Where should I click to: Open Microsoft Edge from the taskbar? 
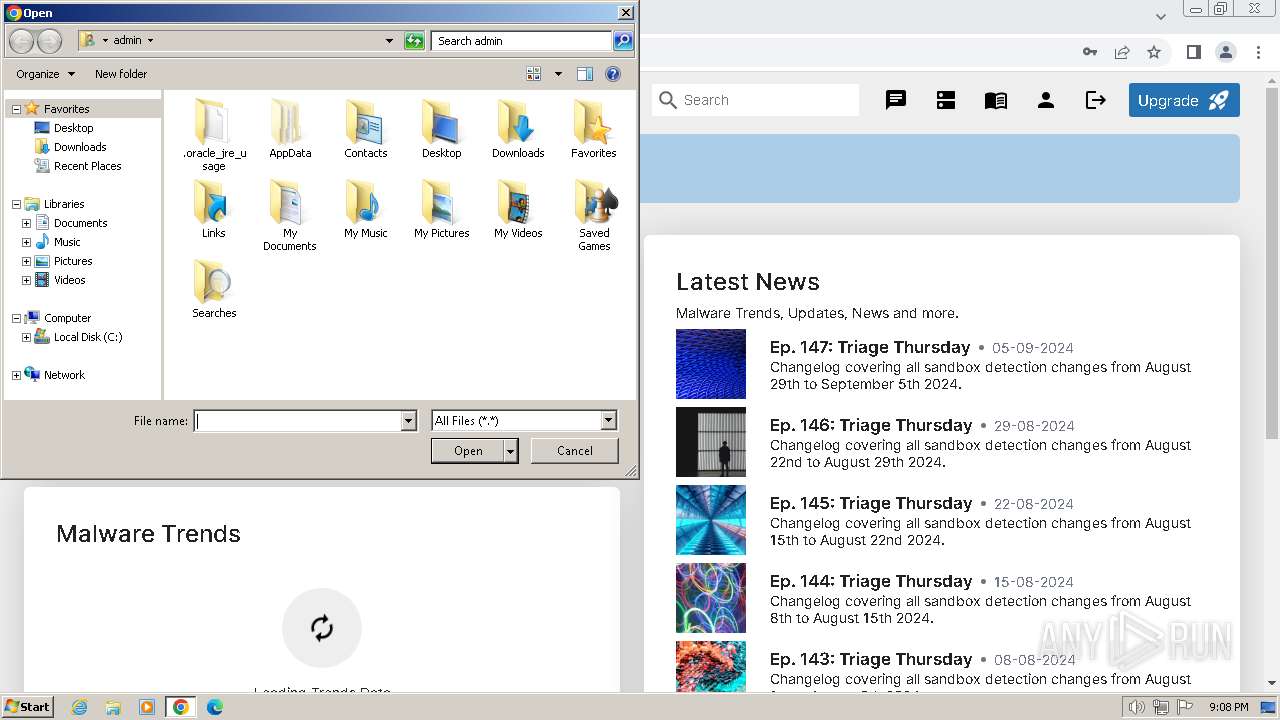[215, 707]
